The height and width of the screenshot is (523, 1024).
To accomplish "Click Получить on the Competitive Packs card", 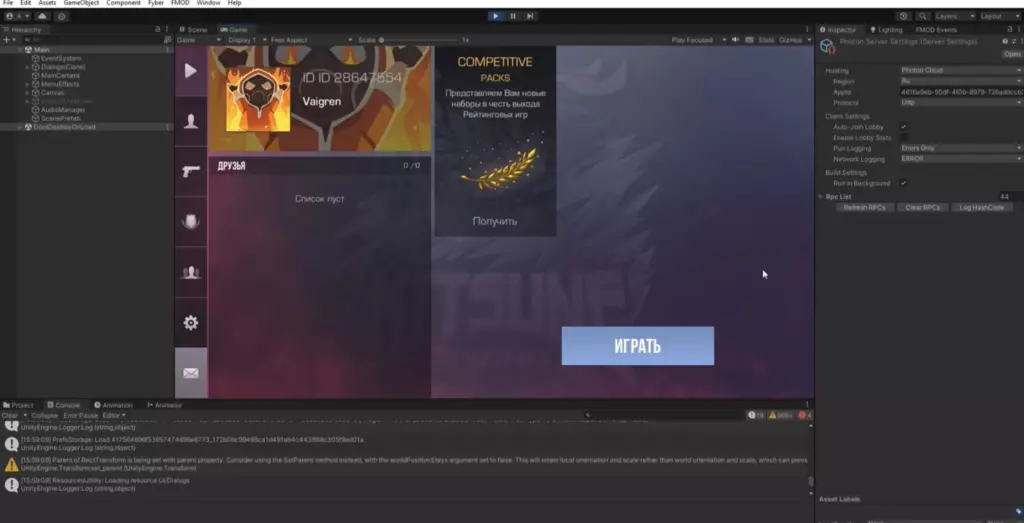I will [x=495, y=221].
